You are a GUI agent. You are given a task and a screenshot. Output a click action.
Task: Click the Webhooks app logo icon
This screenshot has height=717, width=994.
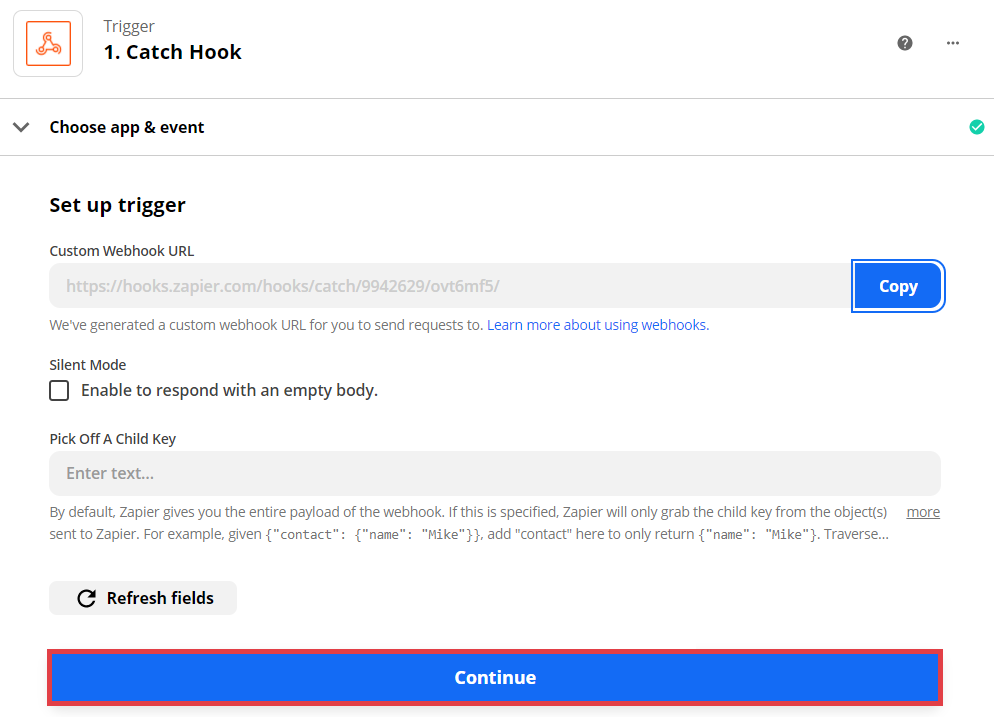pyautogui.click(x=48, y=43)
